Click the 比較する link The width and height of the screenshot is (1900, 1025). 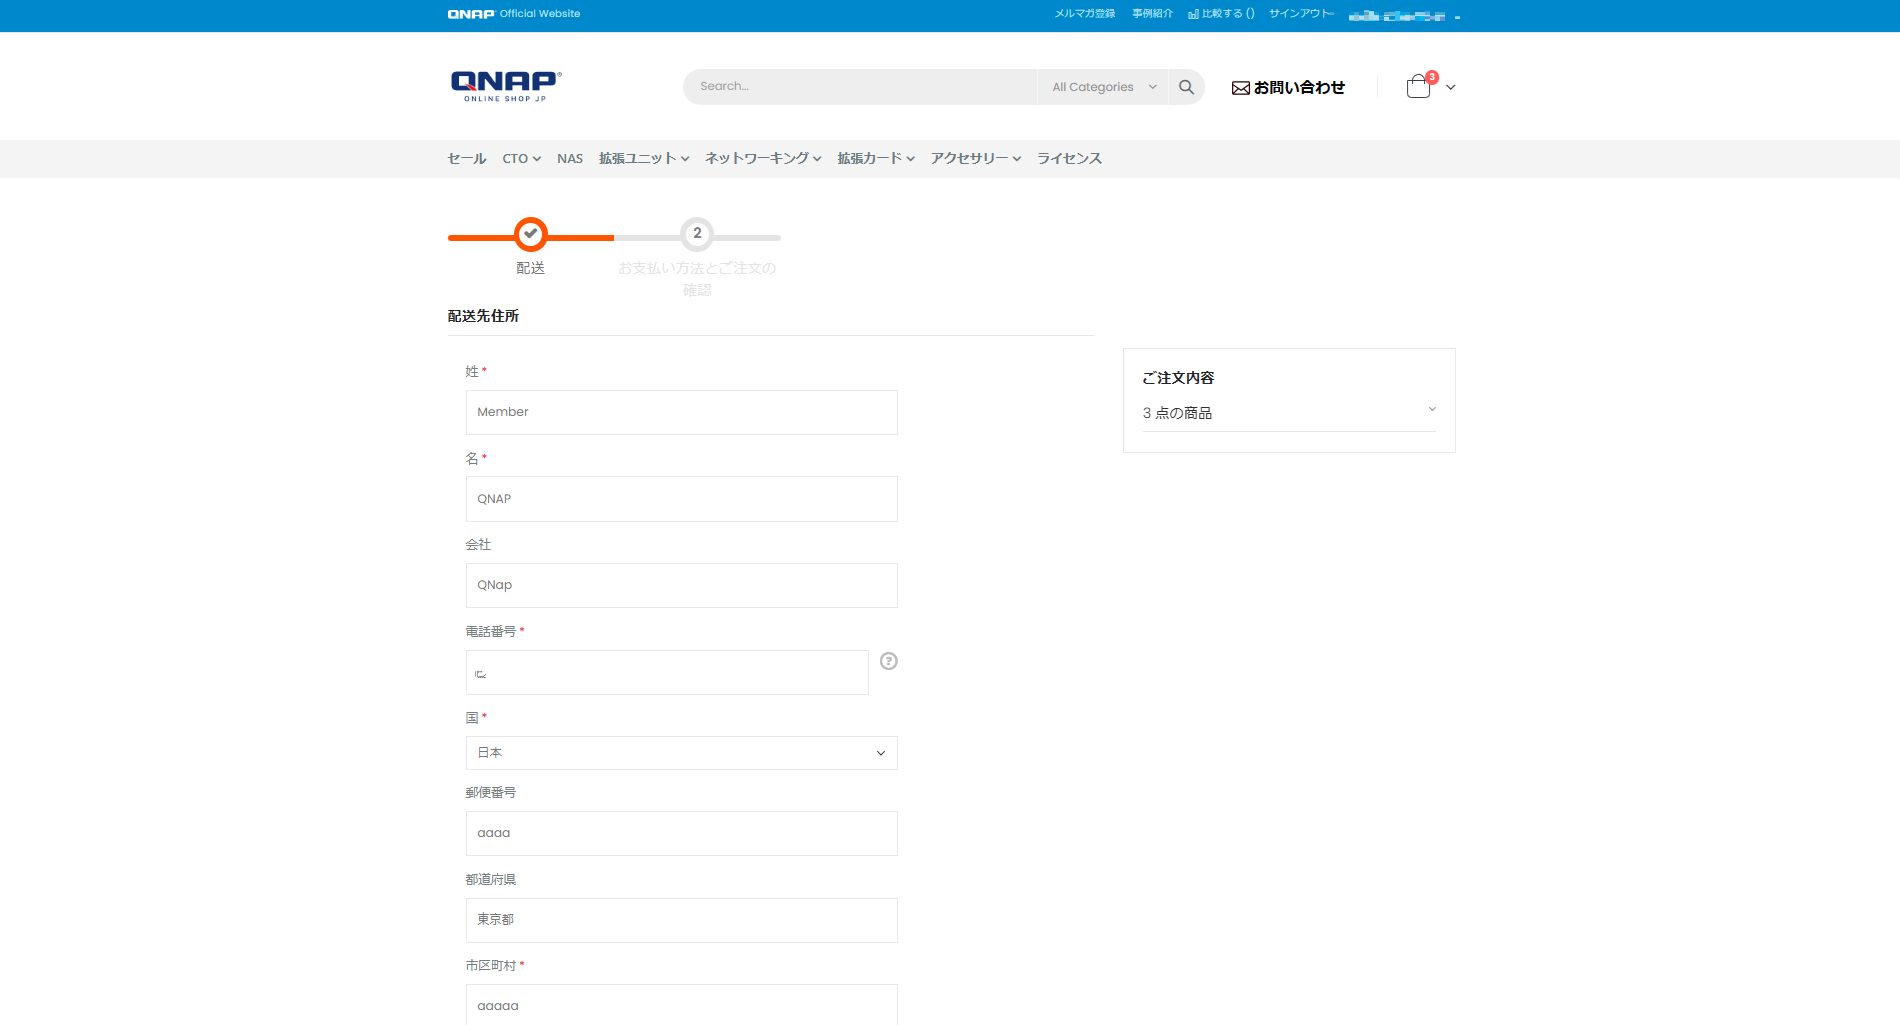[1227, 14]
